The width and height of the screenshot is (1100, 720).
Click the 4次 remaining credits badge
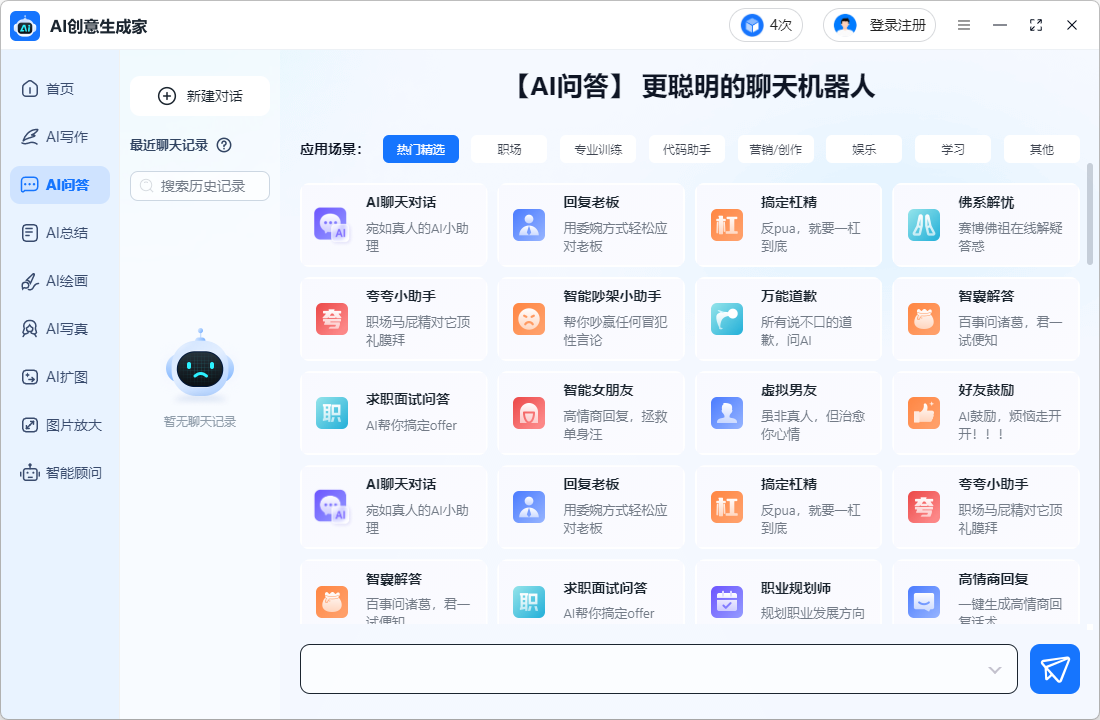(766, 25)
